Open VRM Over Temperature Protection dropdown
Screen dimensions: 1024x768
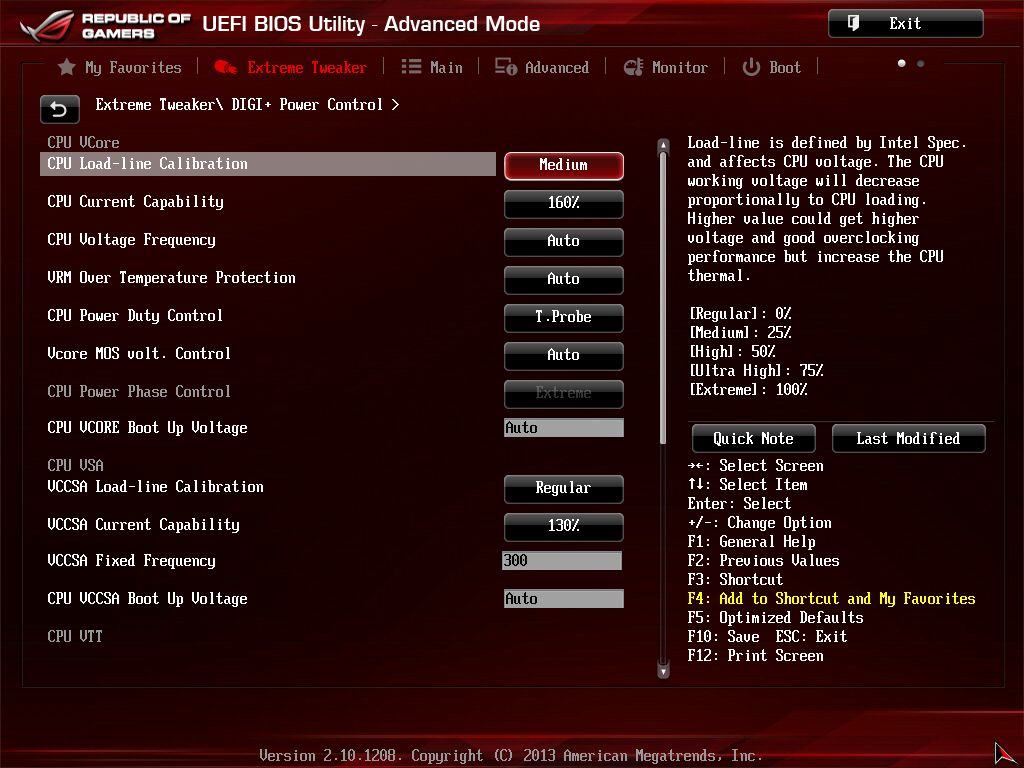pyautogui.click(x=564, y=279)
